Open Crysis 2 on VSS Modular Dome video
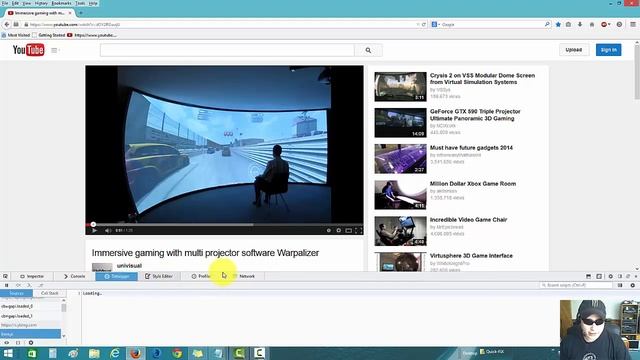The height and width of the screenshot is (360, 640). (x=482, y=79)
